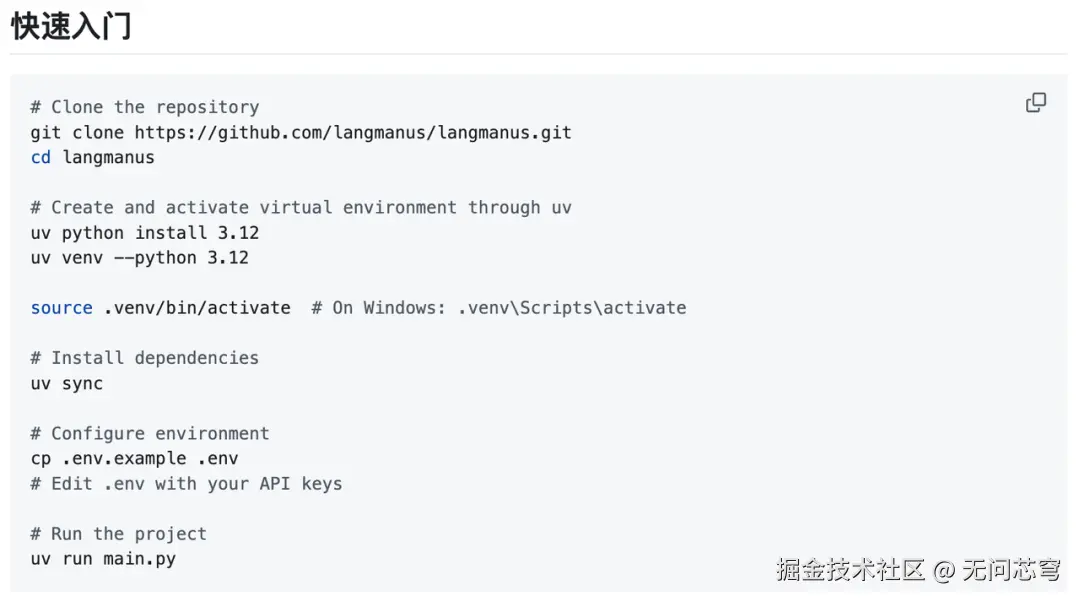Image resolution: width=1080 pixels, height=602 pixels.
Task: Click the GitHub langmanus repository URL
Action: click(x=353, y=132)
